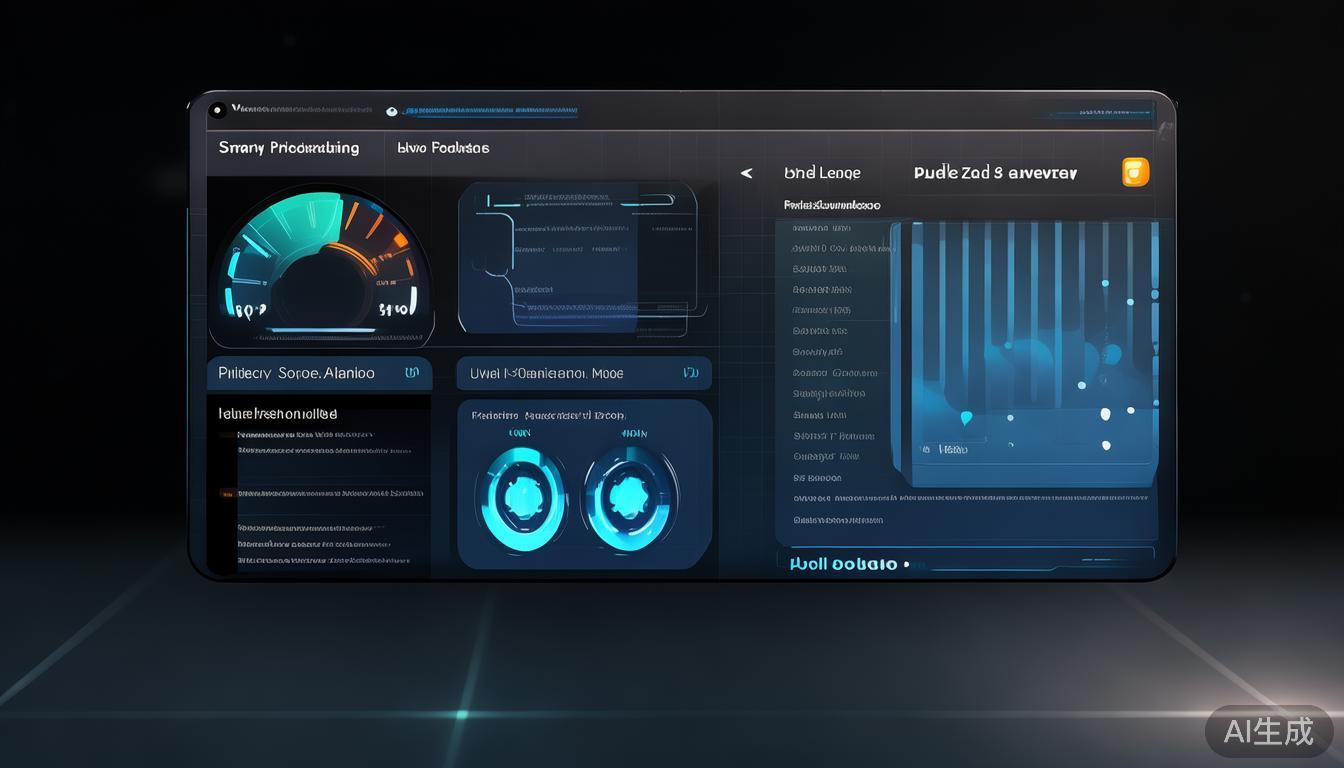Click the icon right of Uwel Moanieanol Mooe
The width and height of the screenshot is (1344, 768).
690,373
